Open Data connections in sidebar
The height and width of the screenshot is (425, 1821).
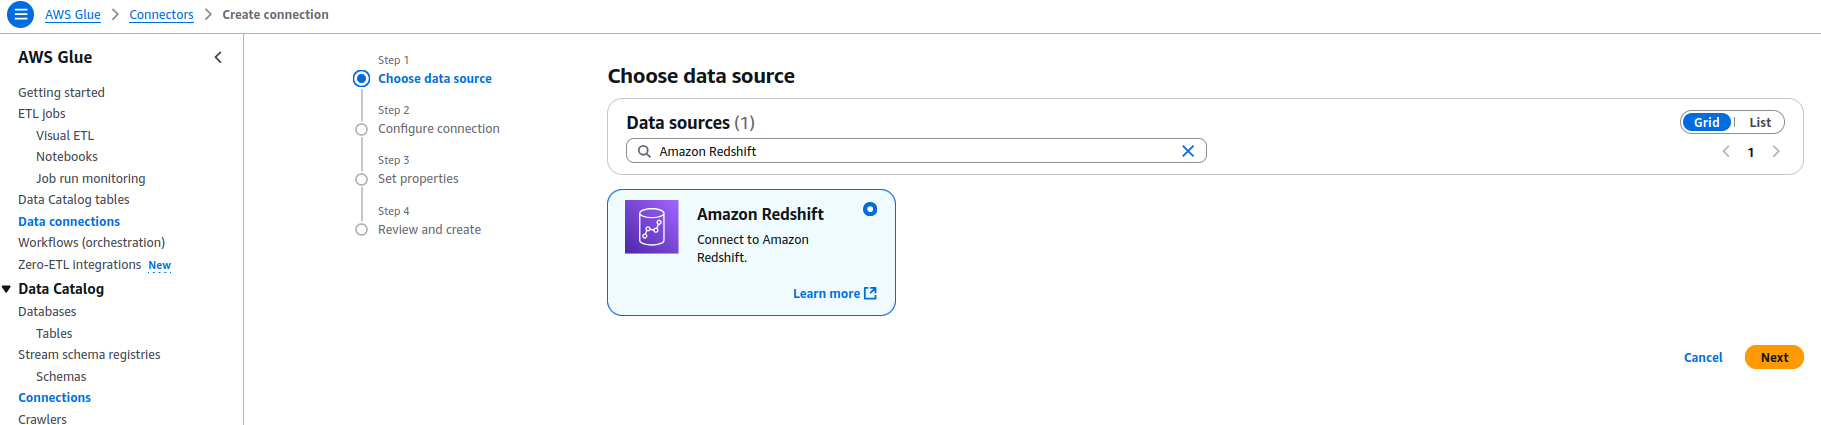pos(69,222)
